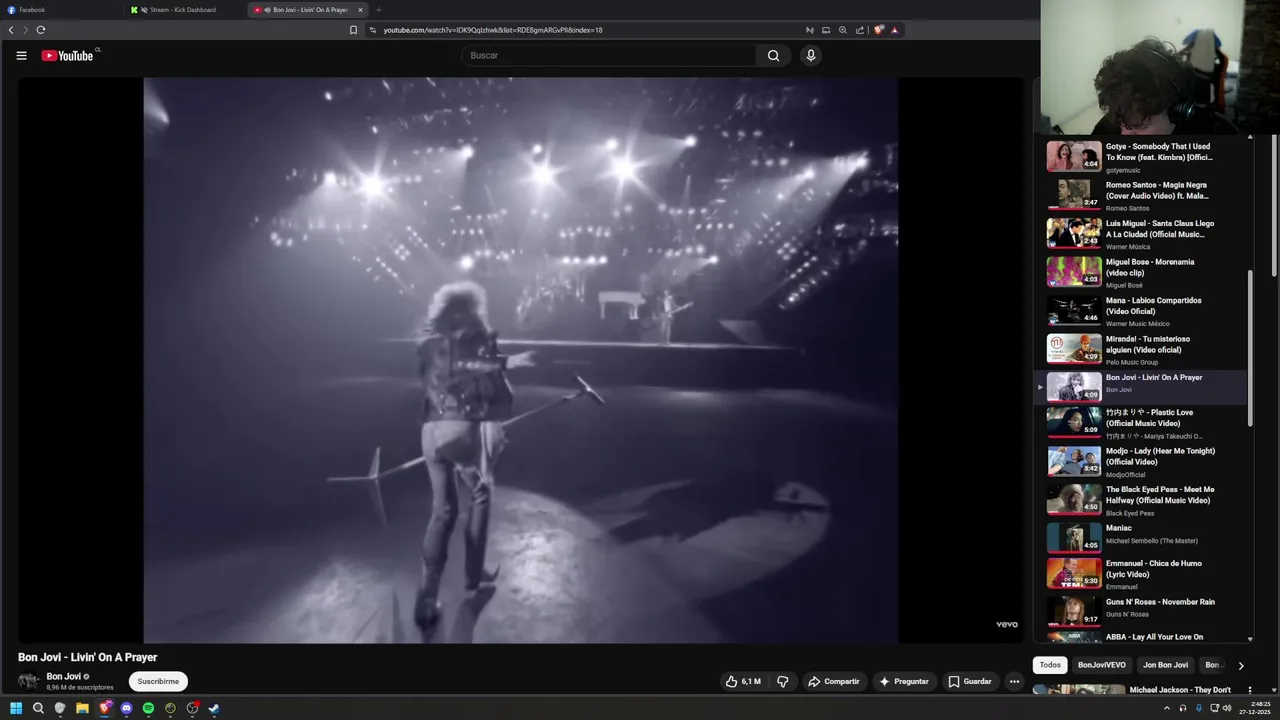Viewport: 1280px width, 720px height.
Task: Open the three-dot more actions menu
Action: pos(1014,682)
